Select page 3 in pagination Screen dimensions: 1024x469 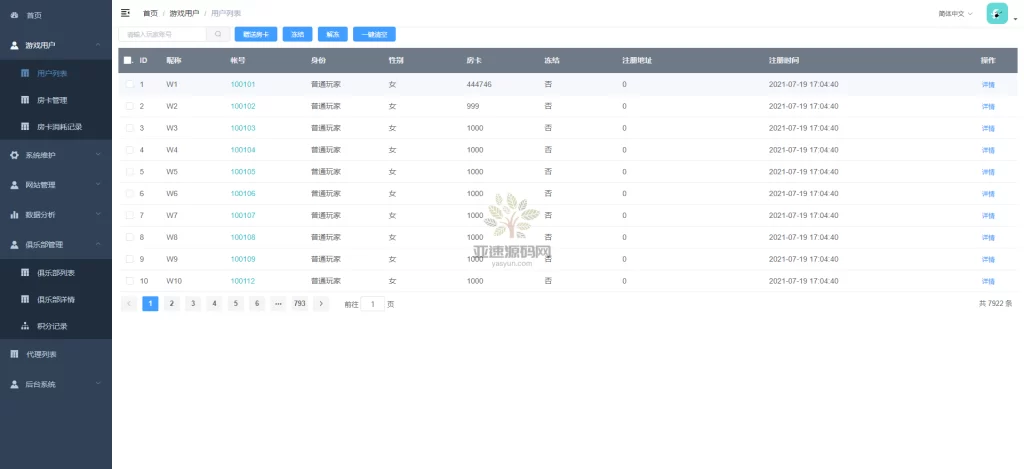[x=193, y=303]
